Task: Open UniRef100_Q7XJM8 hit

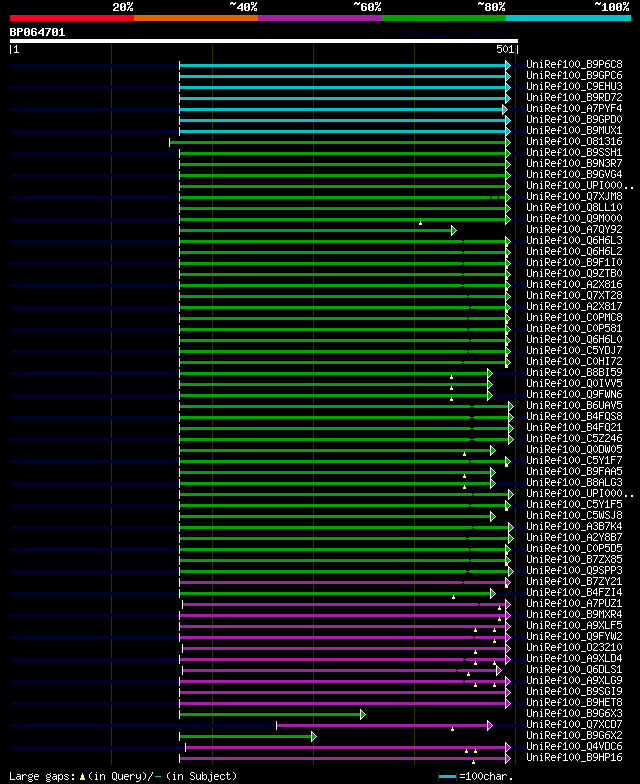Action: click(574, 196)
